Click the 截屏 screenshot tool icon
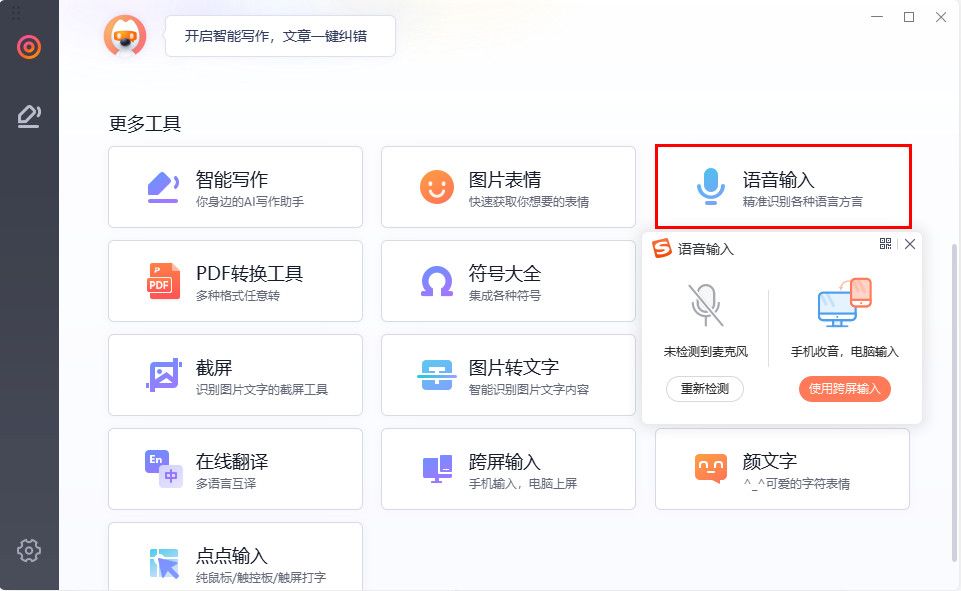Viewport: 961px width, 591px height. pos(164,375)
